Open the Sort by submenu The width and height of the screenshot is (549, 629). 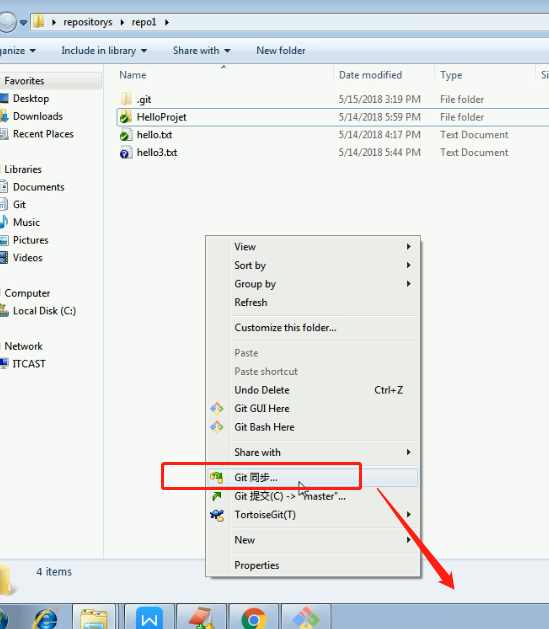323,265
